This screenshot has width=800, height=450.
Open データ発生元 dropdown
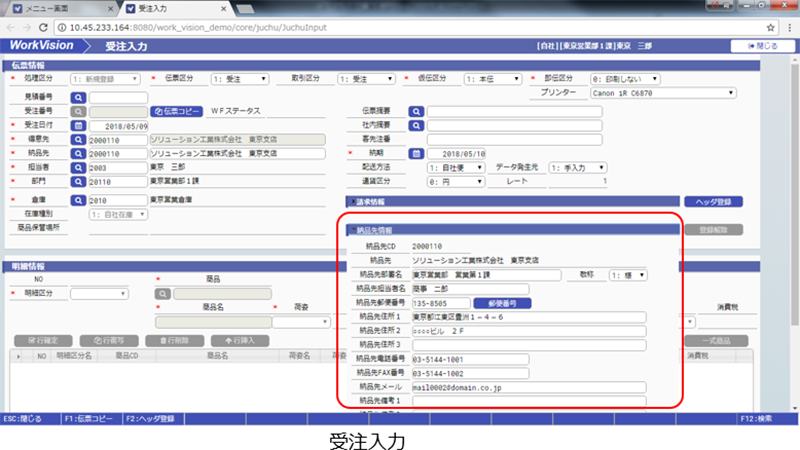[577, 168]
